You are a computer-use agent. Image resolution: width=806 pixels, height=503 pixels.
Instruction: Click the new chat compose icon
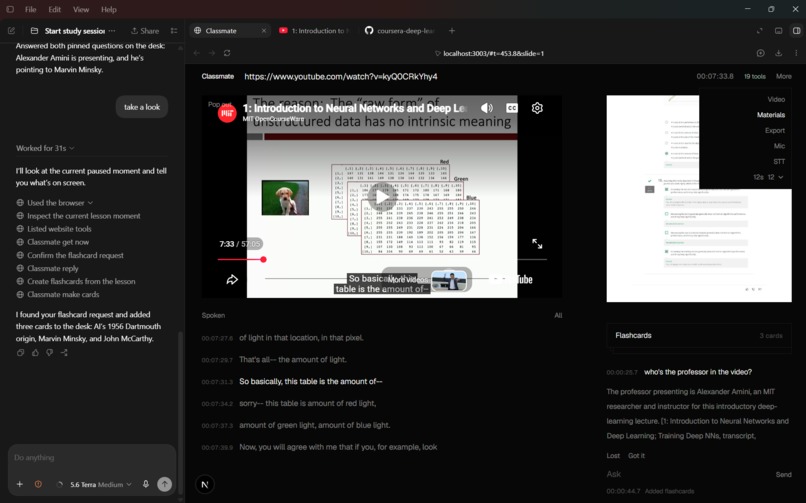pyautogui.click(x=11, y=31)
